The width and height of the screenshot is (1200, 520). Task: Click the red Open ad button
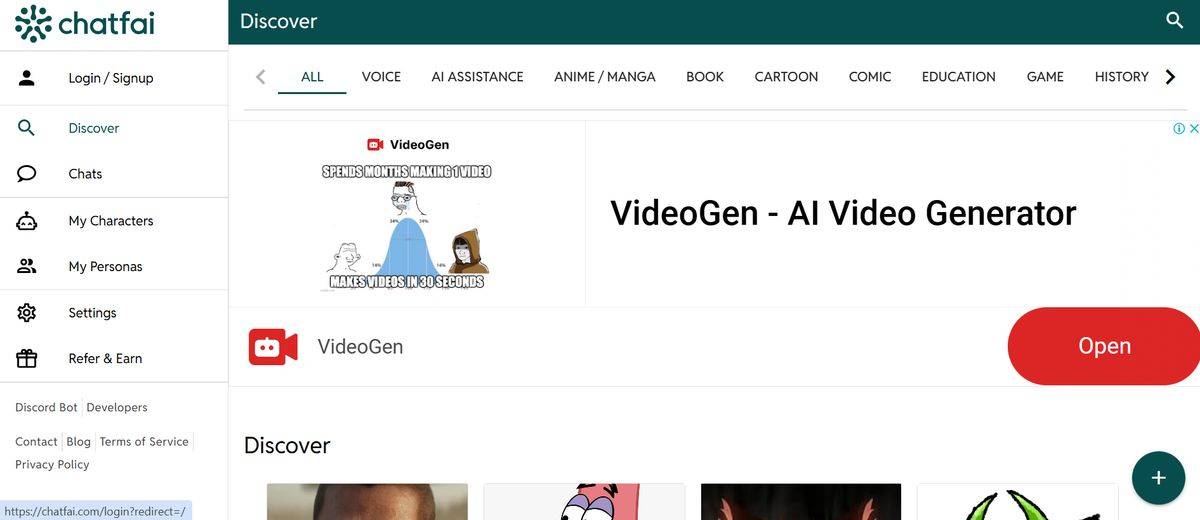[x=1104, y=346]
